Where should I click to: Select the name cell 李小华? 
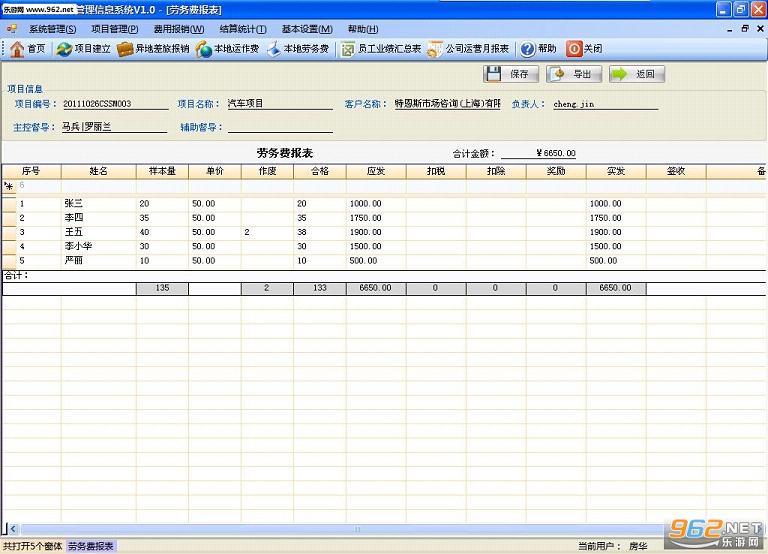pyautogui.click(x=98, y=246)
